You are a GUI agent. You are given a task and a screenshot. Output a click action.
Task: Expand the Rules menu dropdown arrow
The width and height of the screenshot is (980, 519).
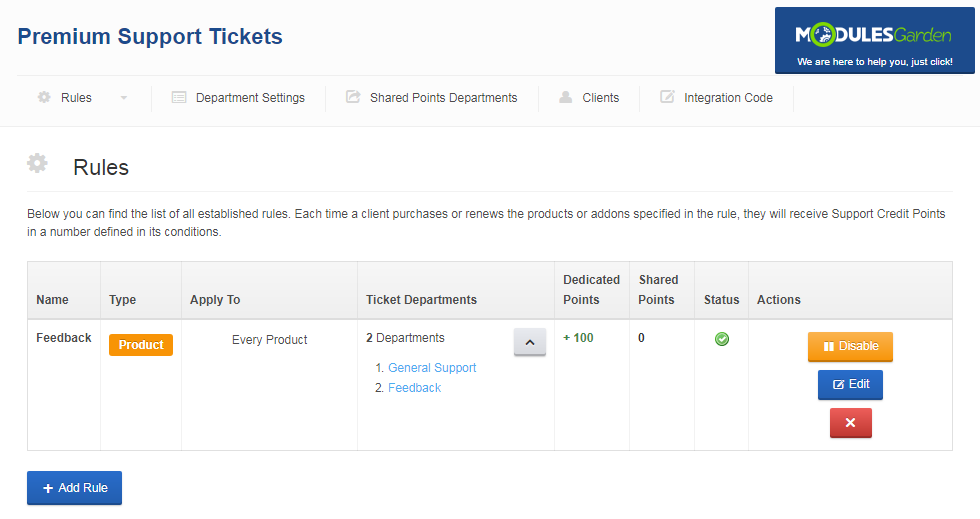pyautogui.click(x=124, y=98)
